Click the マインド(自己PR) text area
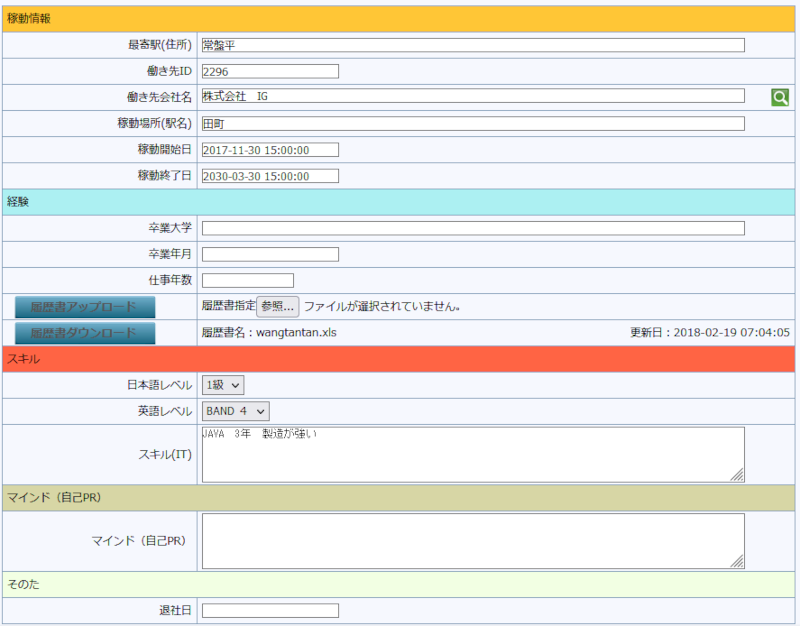 click(473, 541)
